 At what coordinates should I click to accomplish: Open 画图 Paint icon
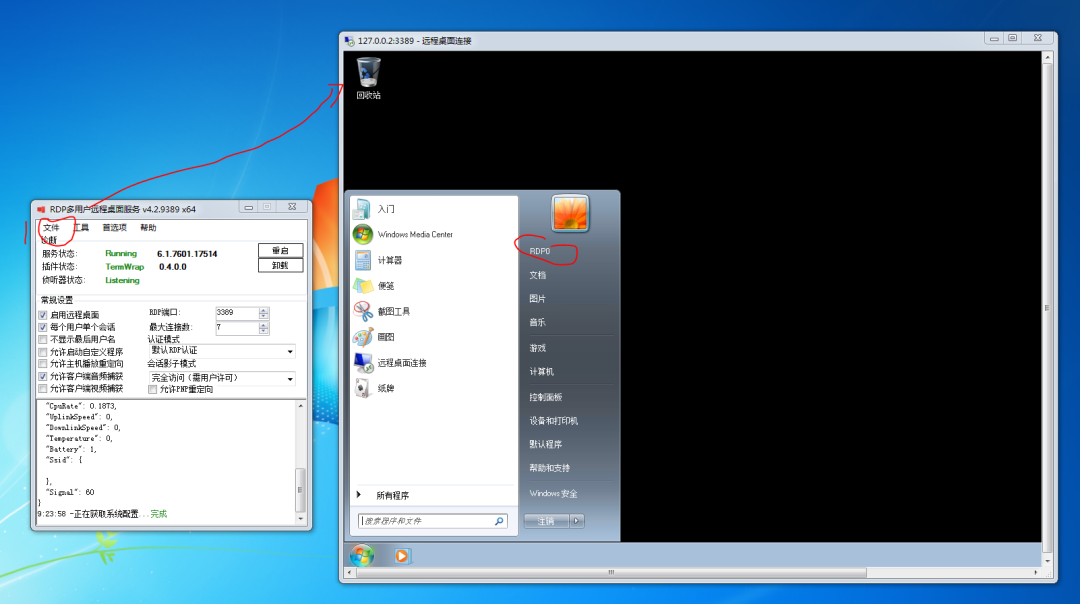point(362,337)
